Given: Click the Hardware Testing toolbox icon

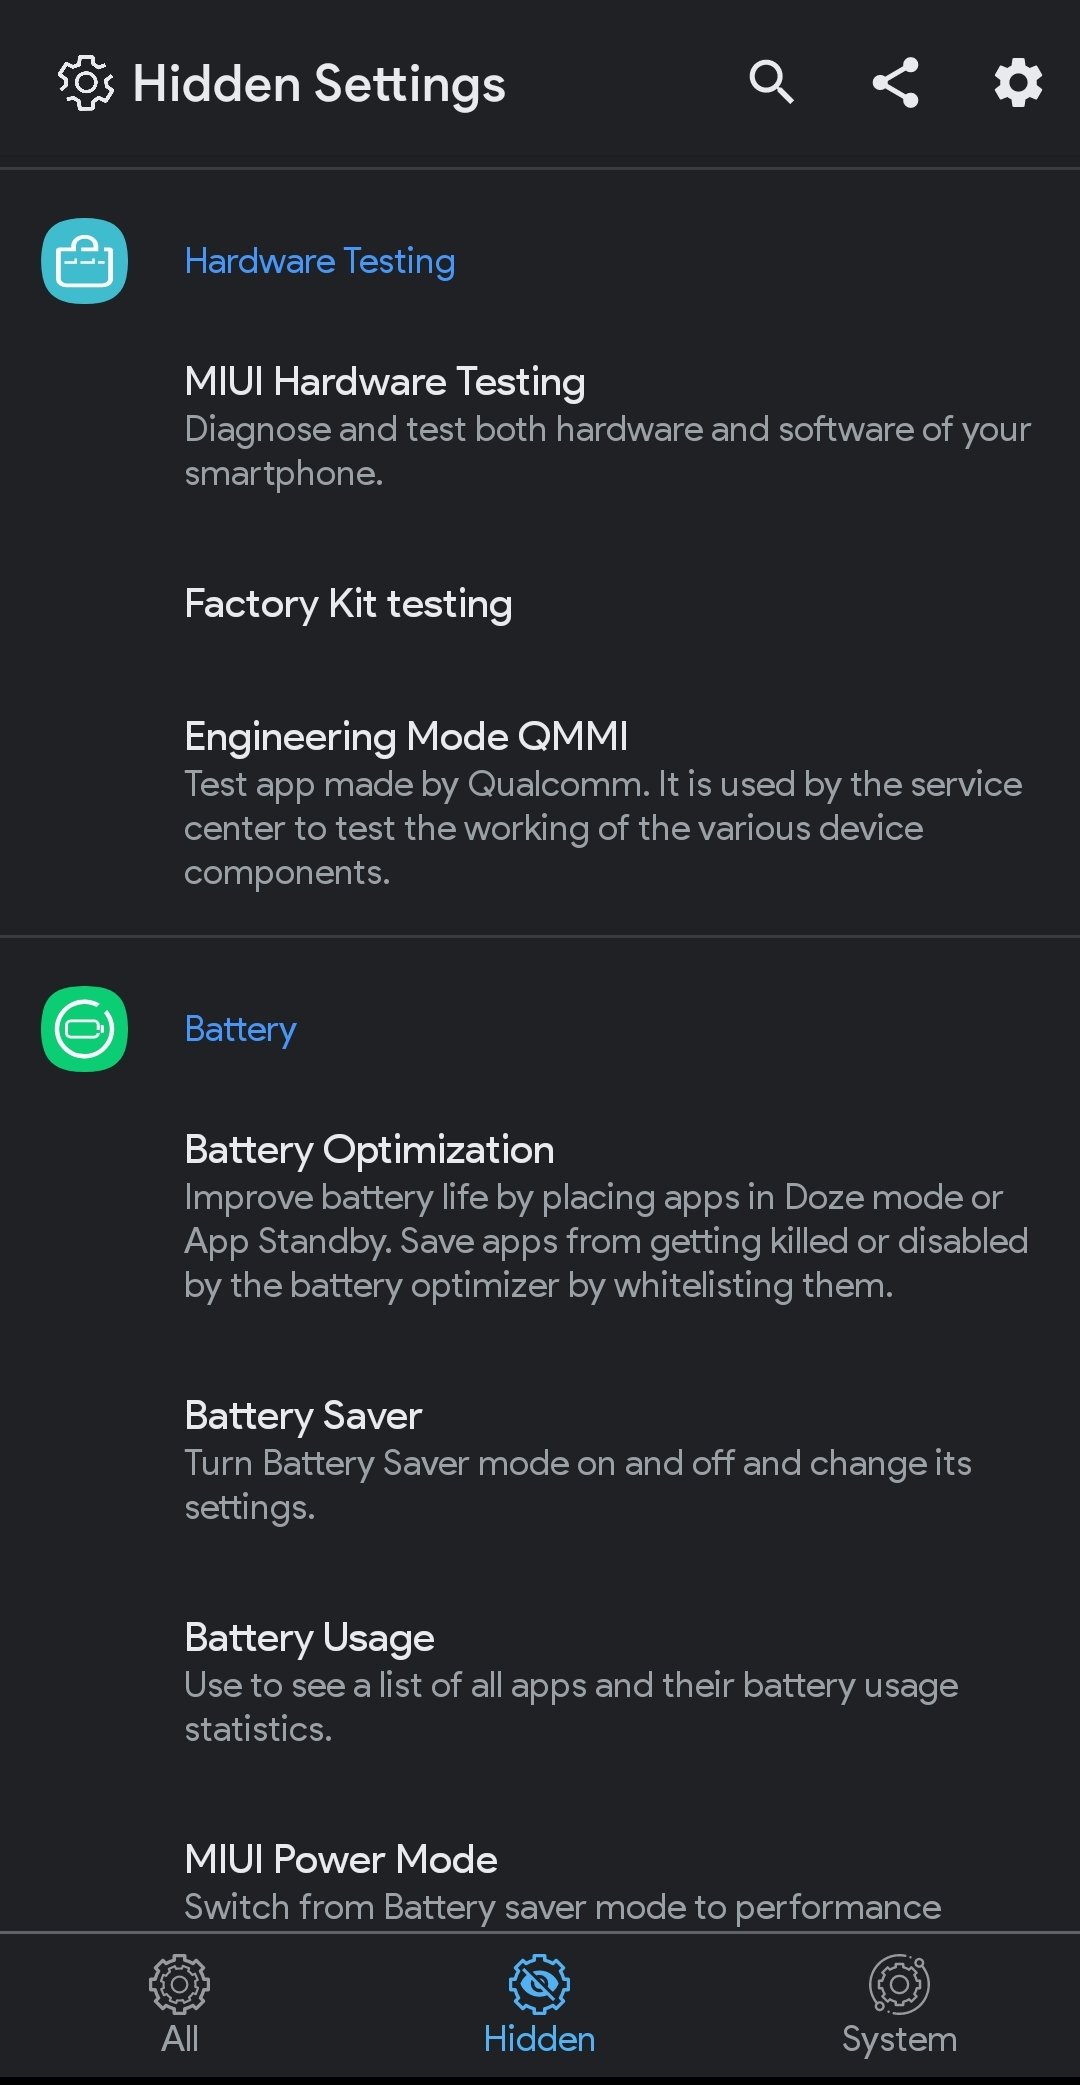Looking at the screenshot, I should (x=84, y=261).
